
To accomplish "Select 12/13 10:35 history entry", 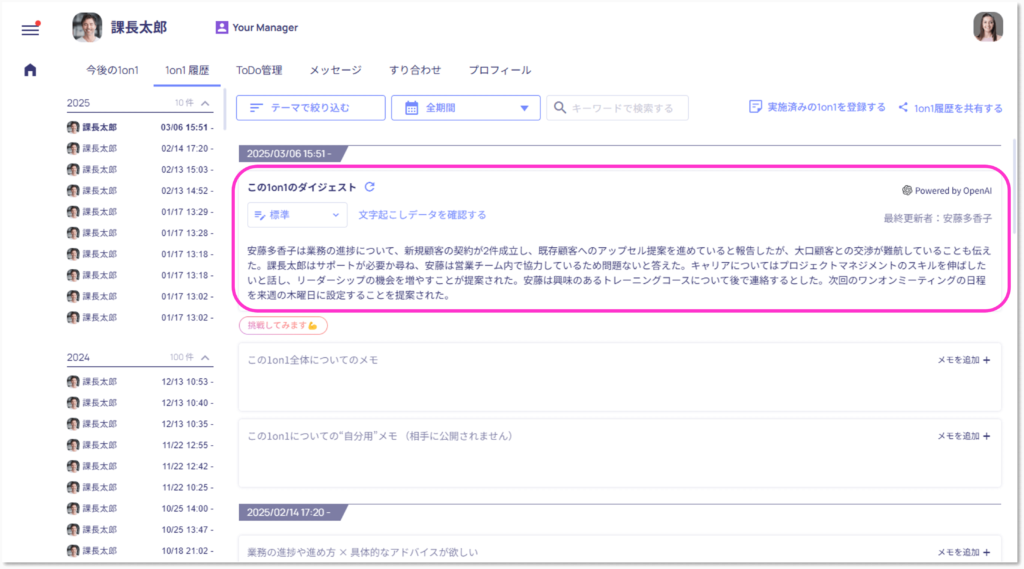I will click(140, 424).
